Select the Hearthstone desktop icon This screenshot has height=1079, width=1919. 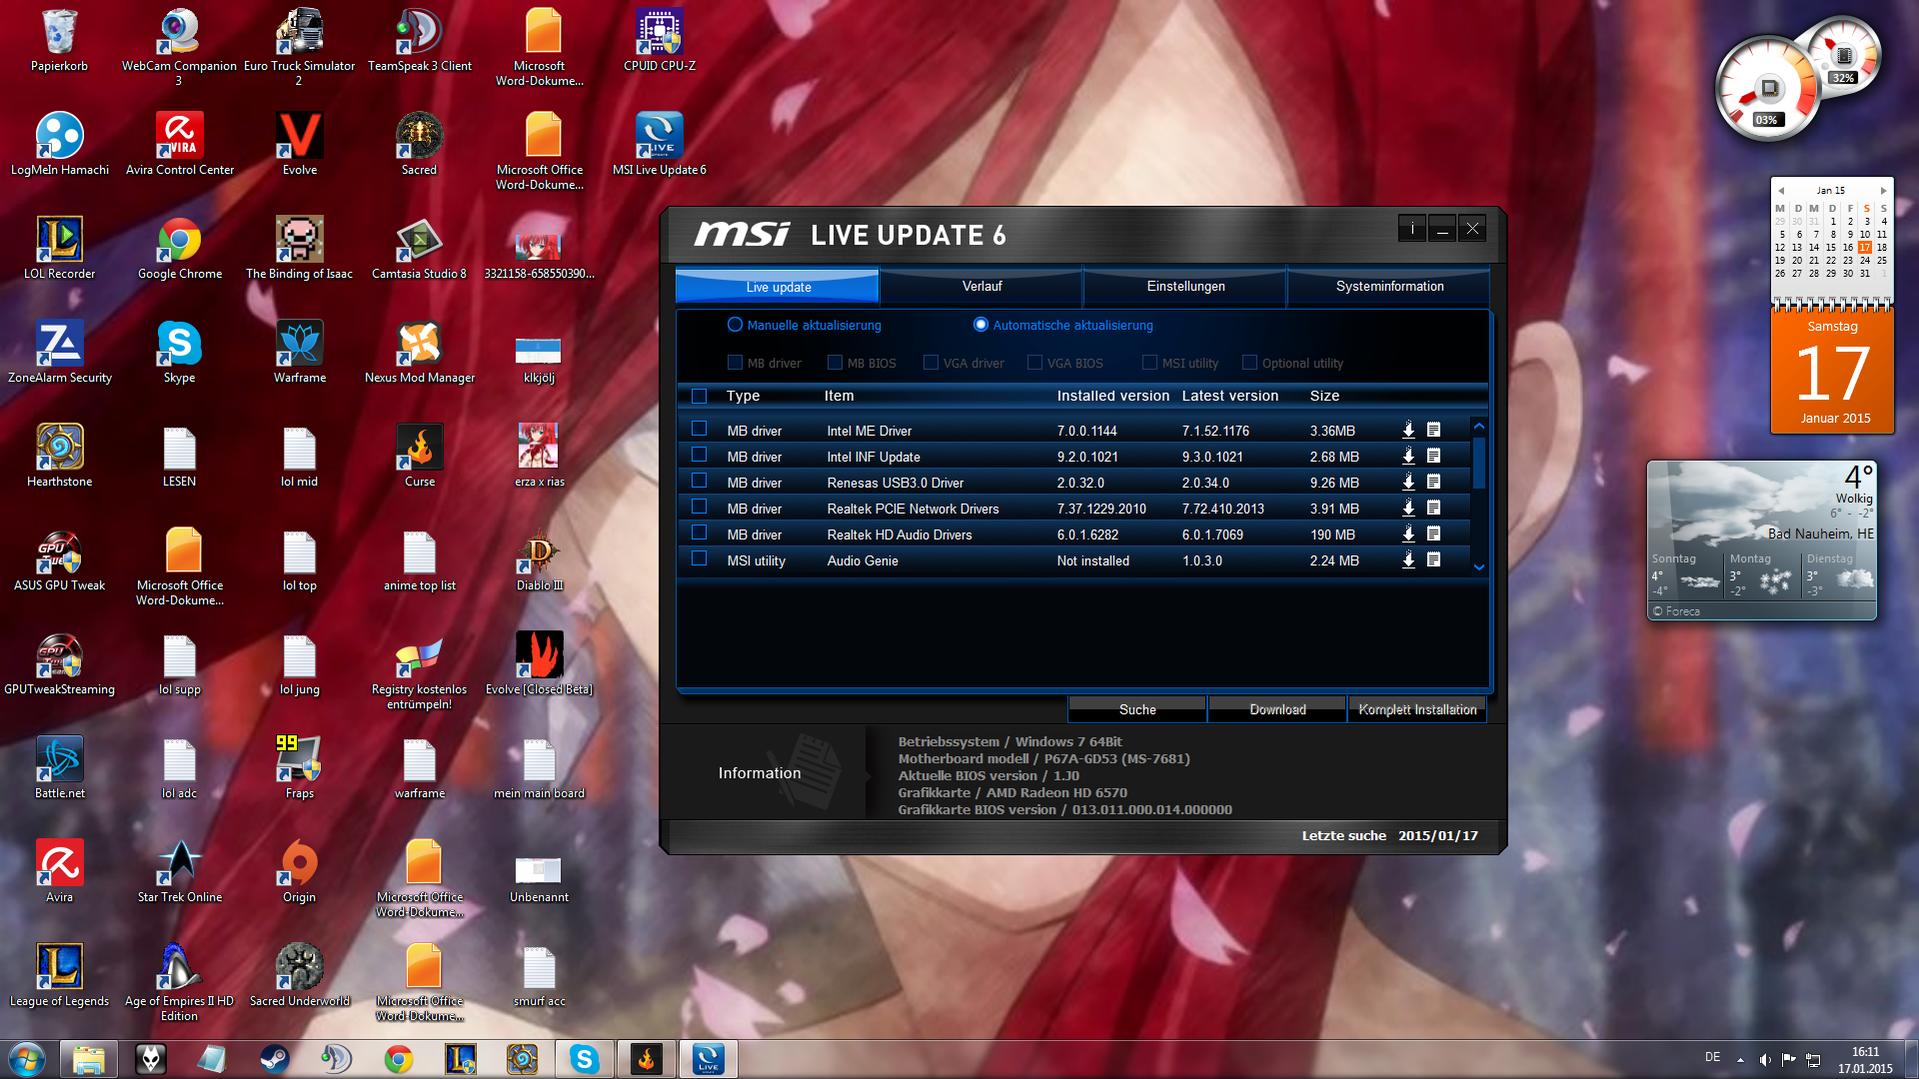pos(59,456)
